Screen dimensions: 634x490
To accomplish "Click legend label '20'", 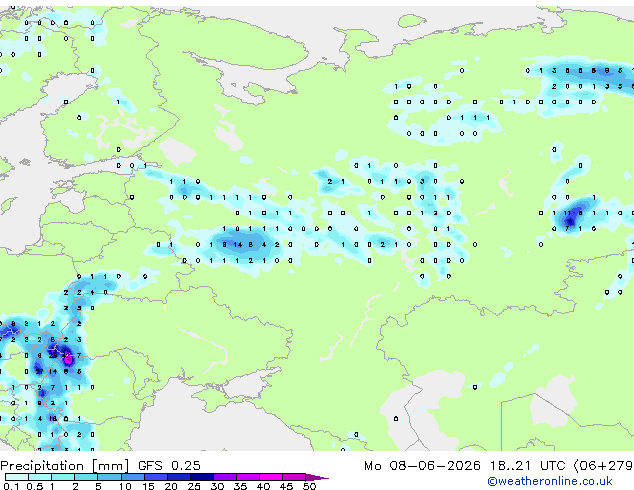I will tap(171, 486).
